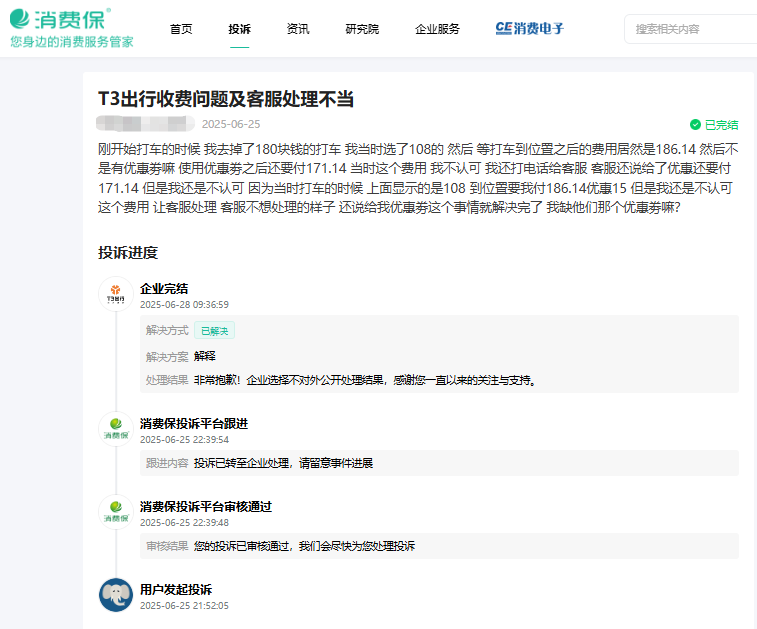Click the blurred complainant username
Image resolution: width=757 pixels, height=629 pixels.
point(145,124)
